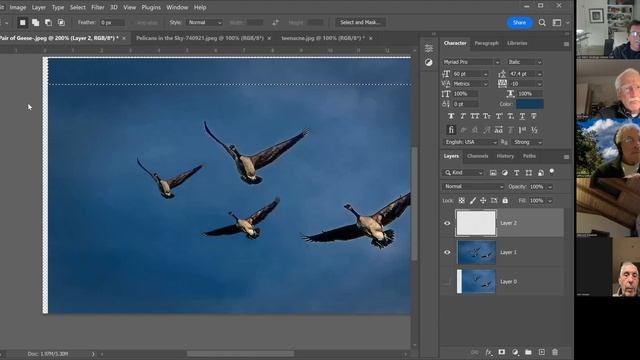Toggle Superscript text style
This screenshot has height=360, width=640.
tap(499, 116)
